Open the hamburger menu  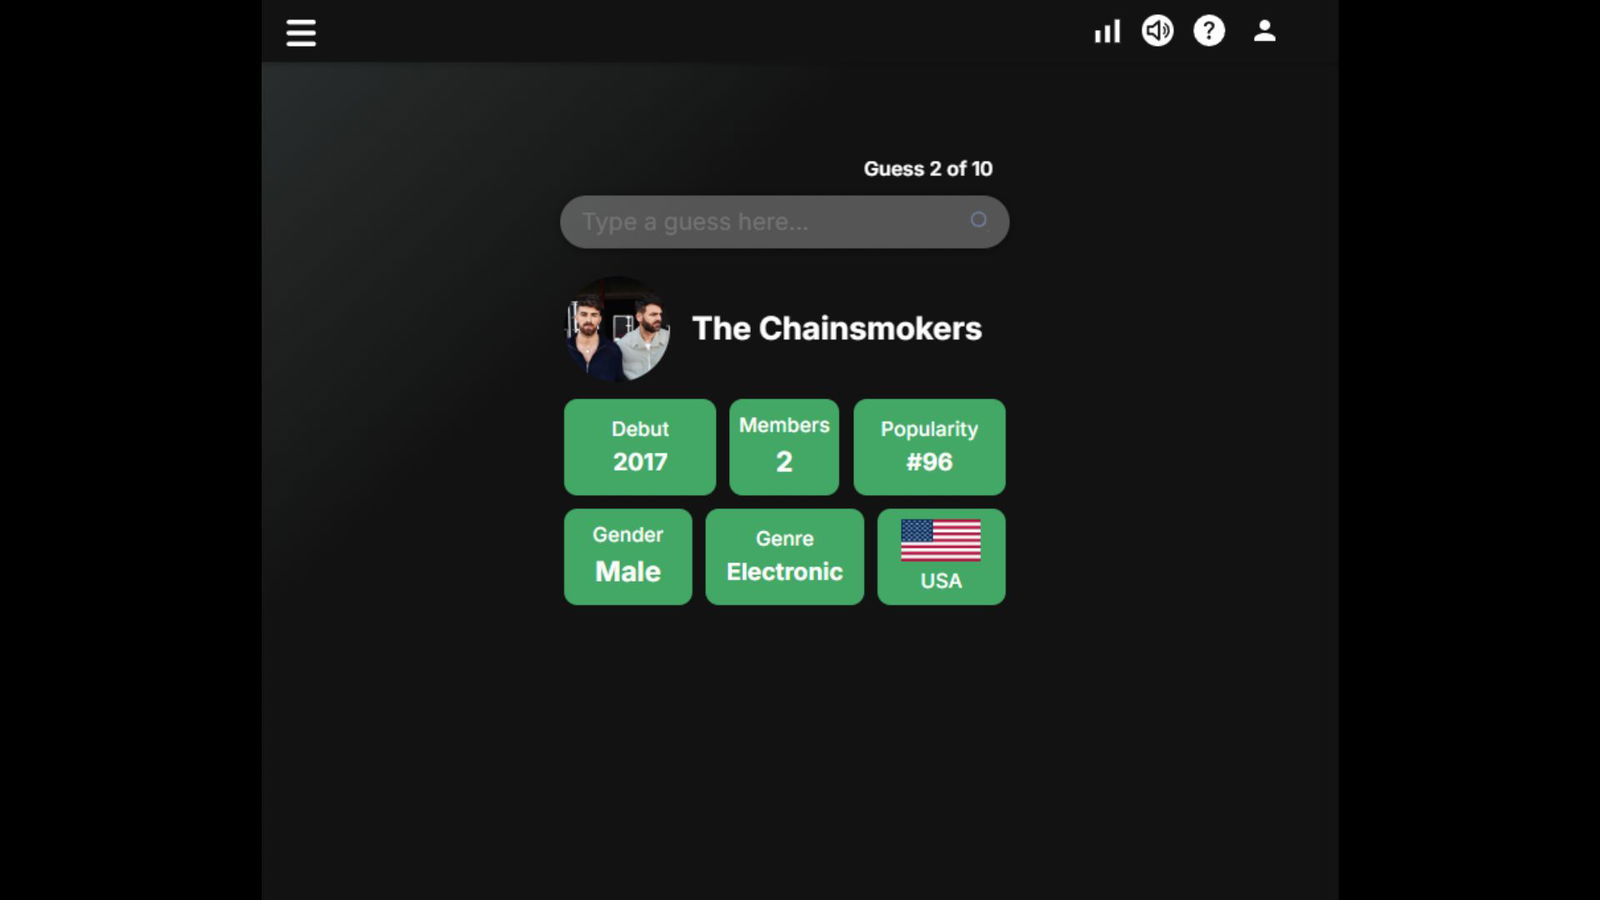pos(301,33)
